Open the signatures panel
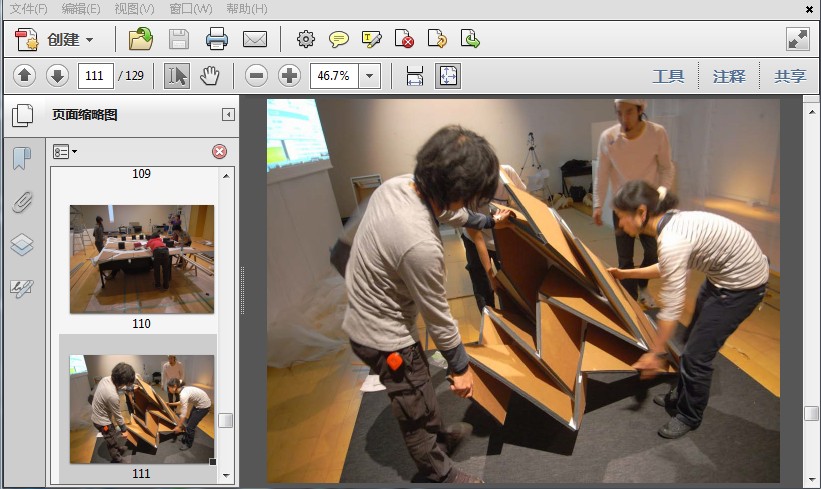The height and width of the screenshot is (489, 821). click(22, 287)
